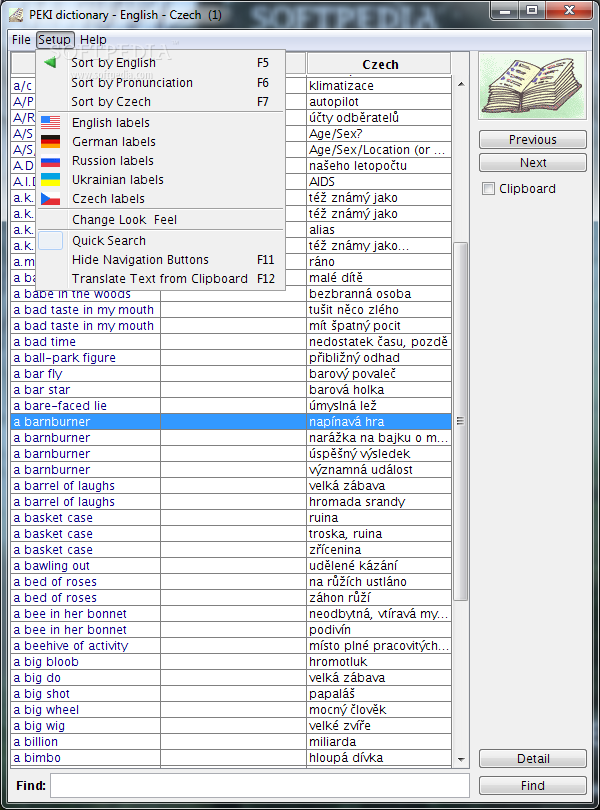Click the translation 'podivín'
The height and width of the screenshot is (810, 600).
330,630
